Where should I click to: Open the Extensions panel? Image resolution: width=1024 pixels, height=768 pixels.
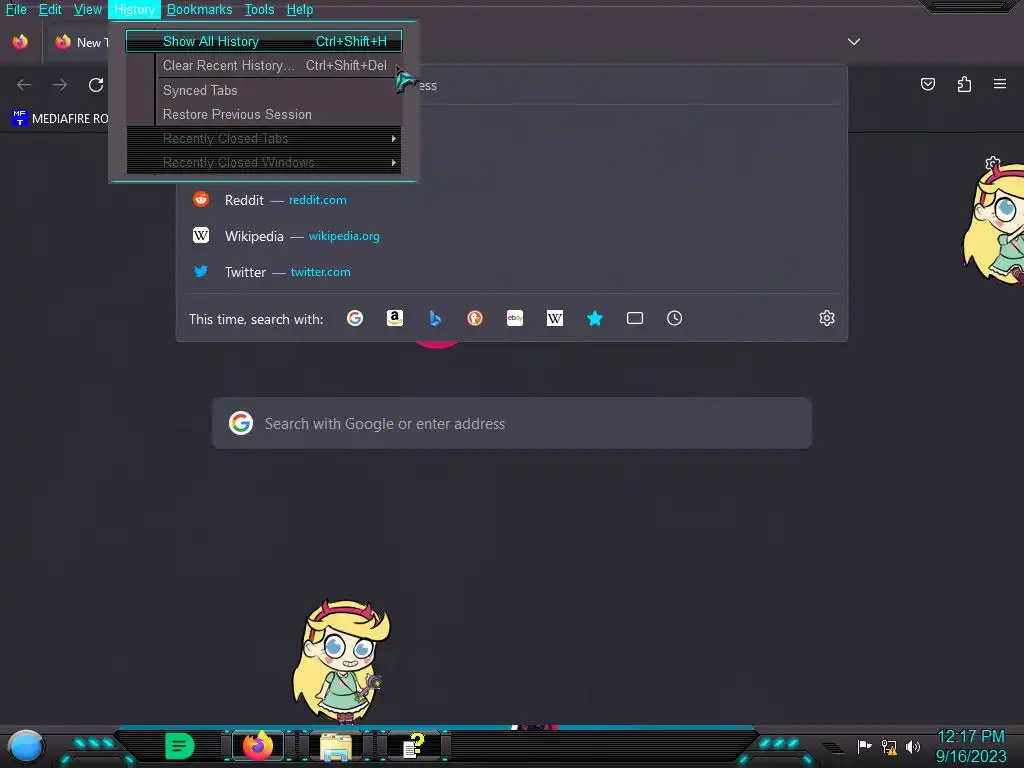[x=964, y=84]
